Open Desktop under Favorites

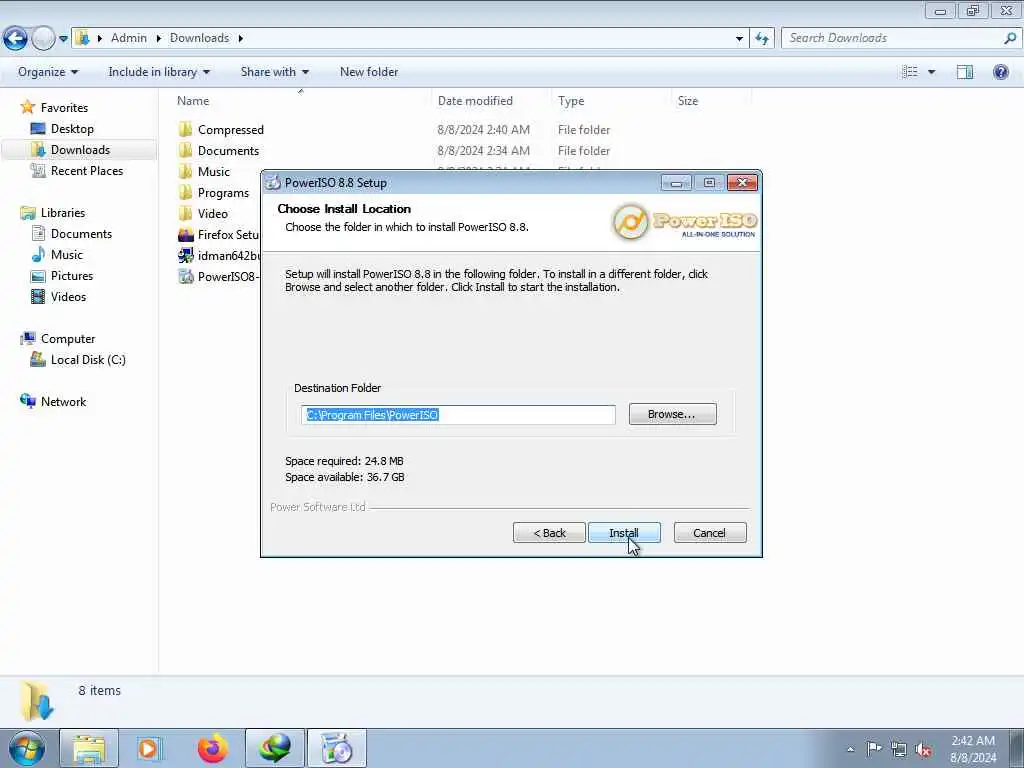(72, 129)
